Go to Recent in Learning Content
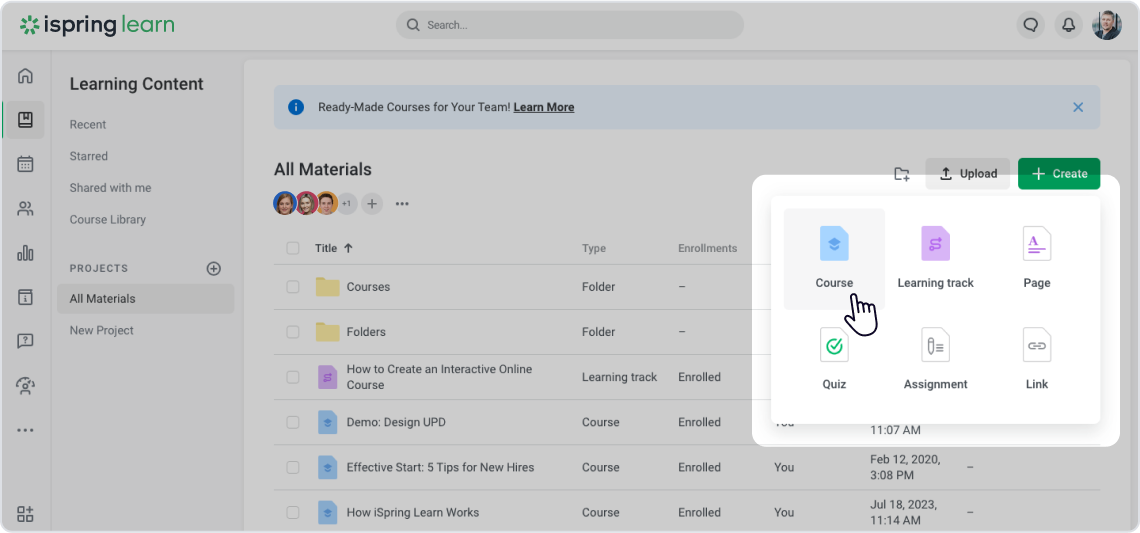The height and width of the screenshot is (533, 1140). point(88,124)
